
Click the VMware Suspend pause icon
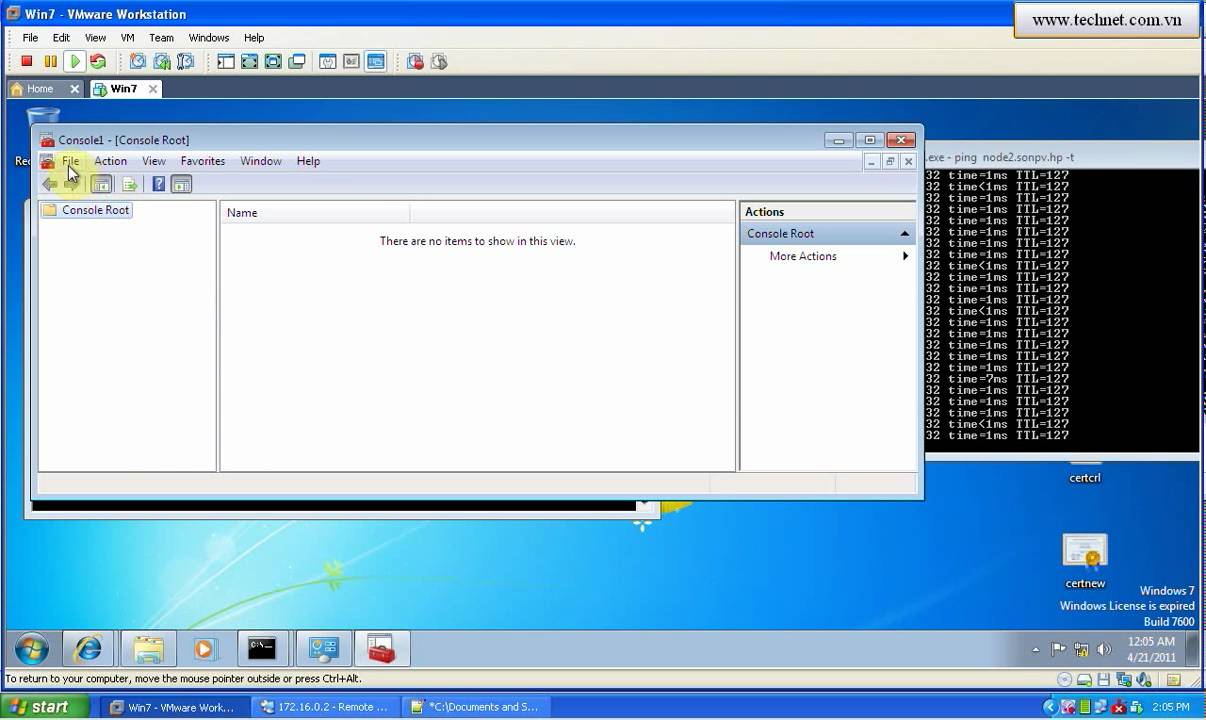pyautogui.click(x=50, y=62)
